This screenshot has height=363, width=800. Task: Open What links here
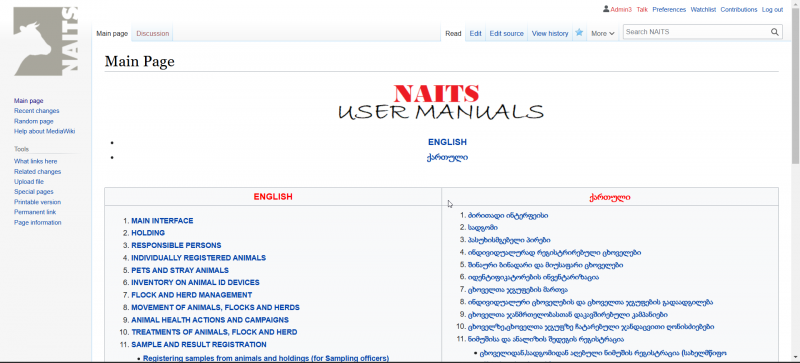pyautogui.click(x=35, y=161)
